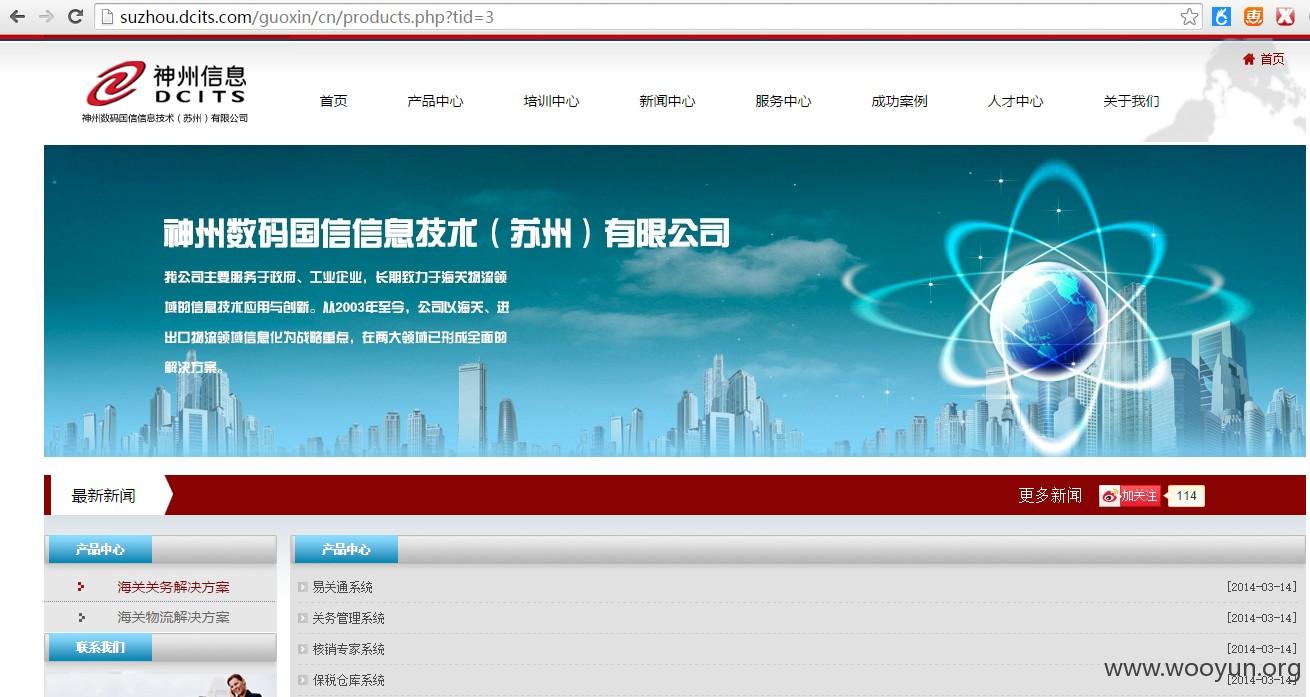
Task: Focus the address bar URL field
Action: 646,17
